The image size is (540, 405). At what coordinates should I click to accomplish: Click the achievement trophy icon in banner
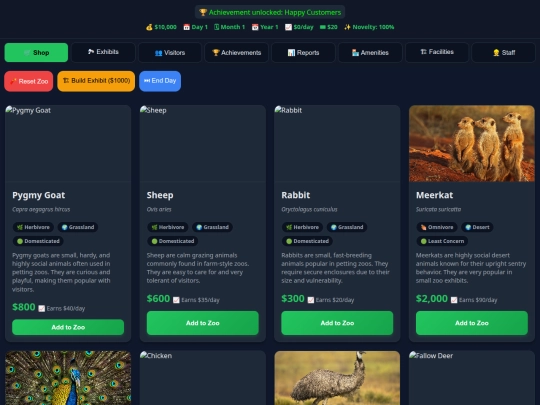pyautogui.click(x=203, y=12)
